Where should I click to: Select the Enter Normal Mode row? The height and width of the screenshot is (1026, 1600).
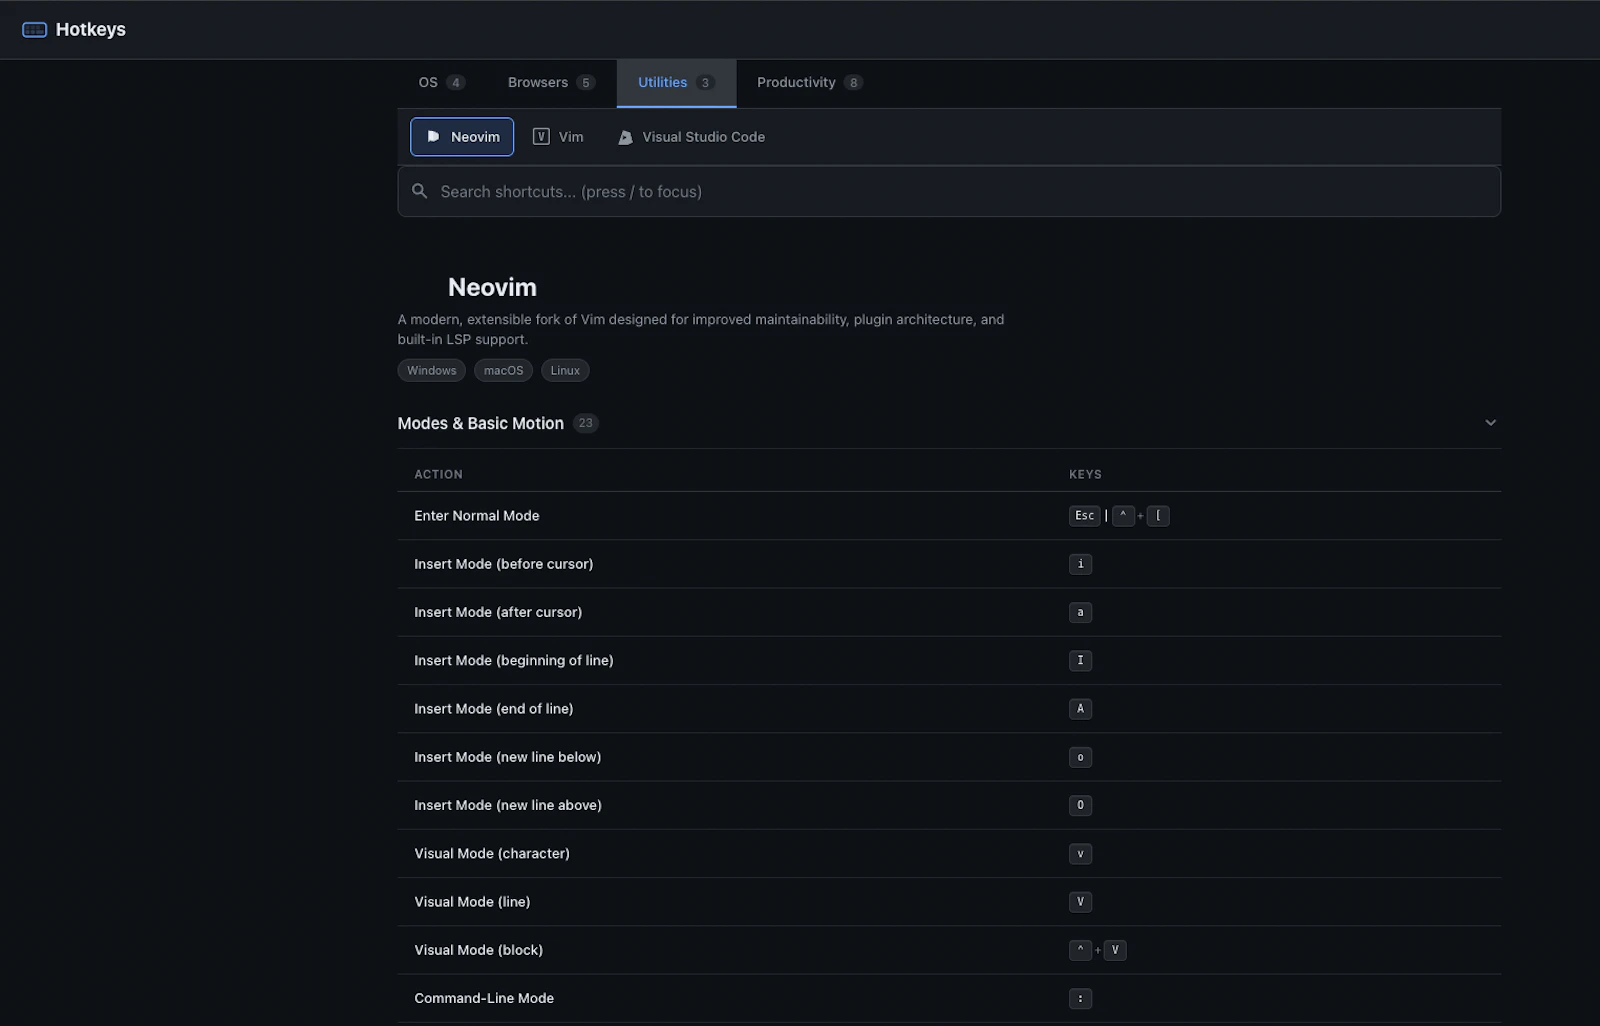(x=949, y=516)
